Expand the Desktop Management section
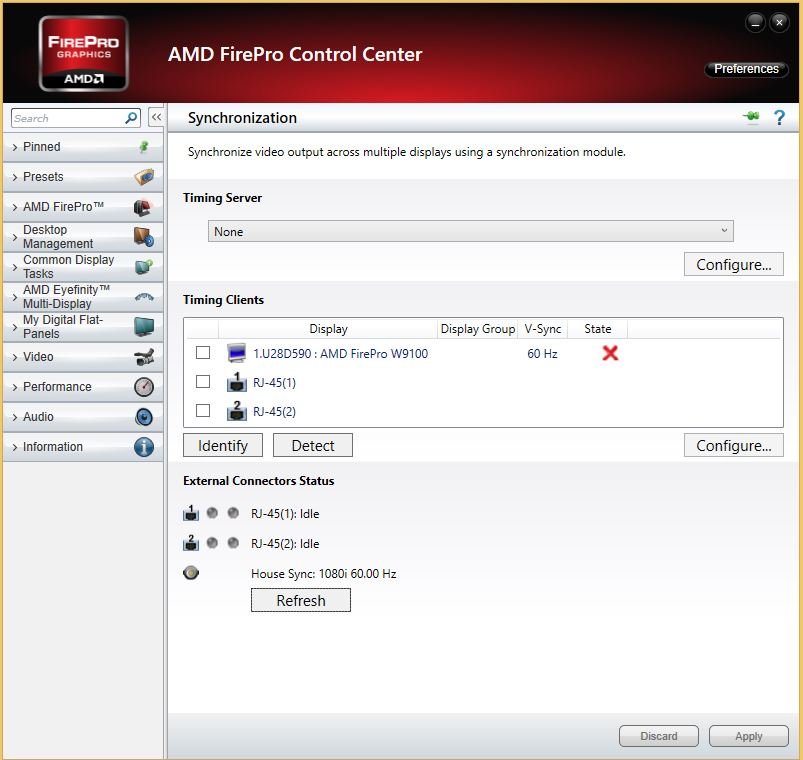The image size is (803, 760). (x=83, y=237)
